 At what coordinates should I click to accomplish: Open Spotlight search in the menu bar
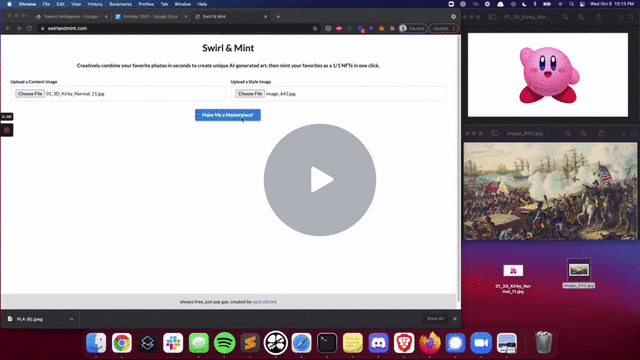[x=571, y=4]
